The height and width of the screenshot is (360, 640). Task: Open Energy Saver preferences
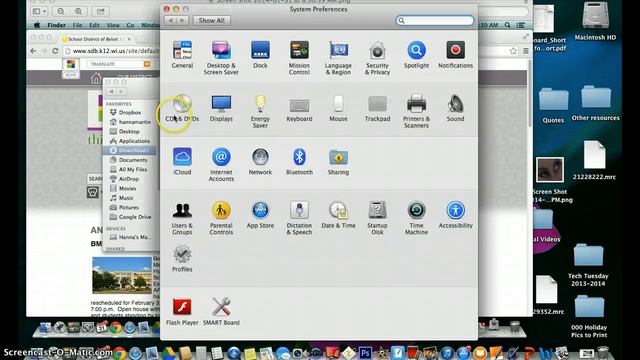coord(260,111)
